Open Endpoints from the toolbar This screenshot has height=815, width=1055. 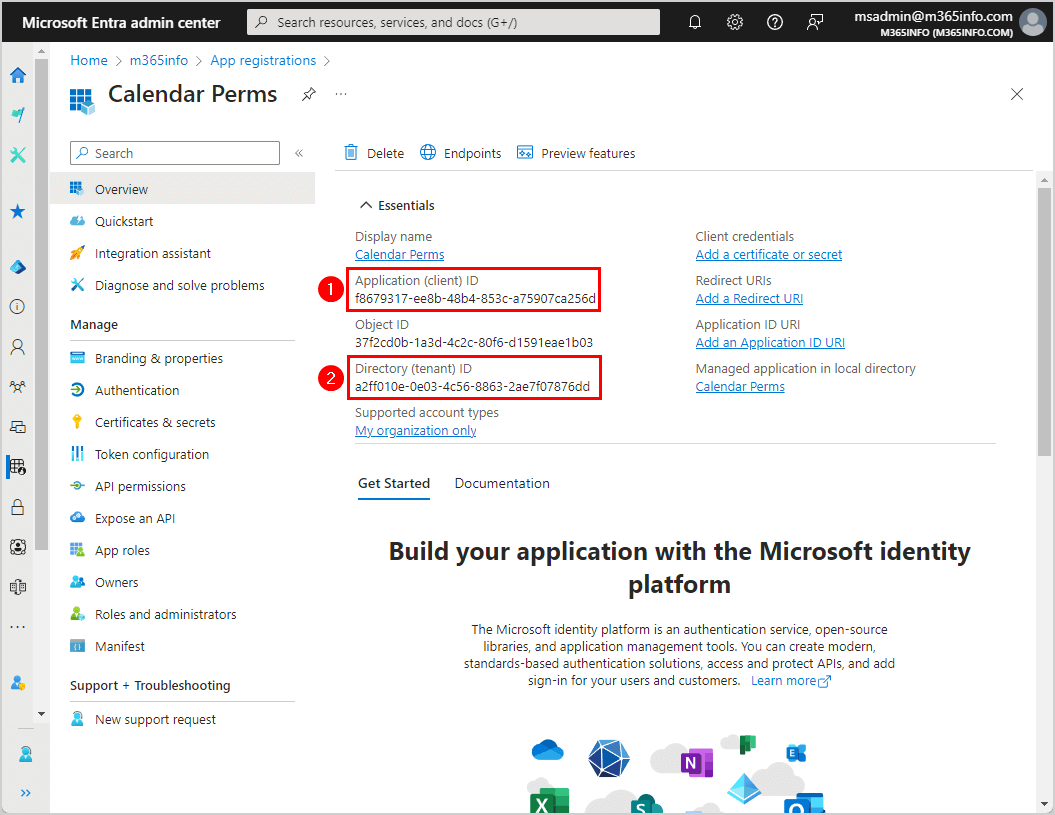click(461, 153)
